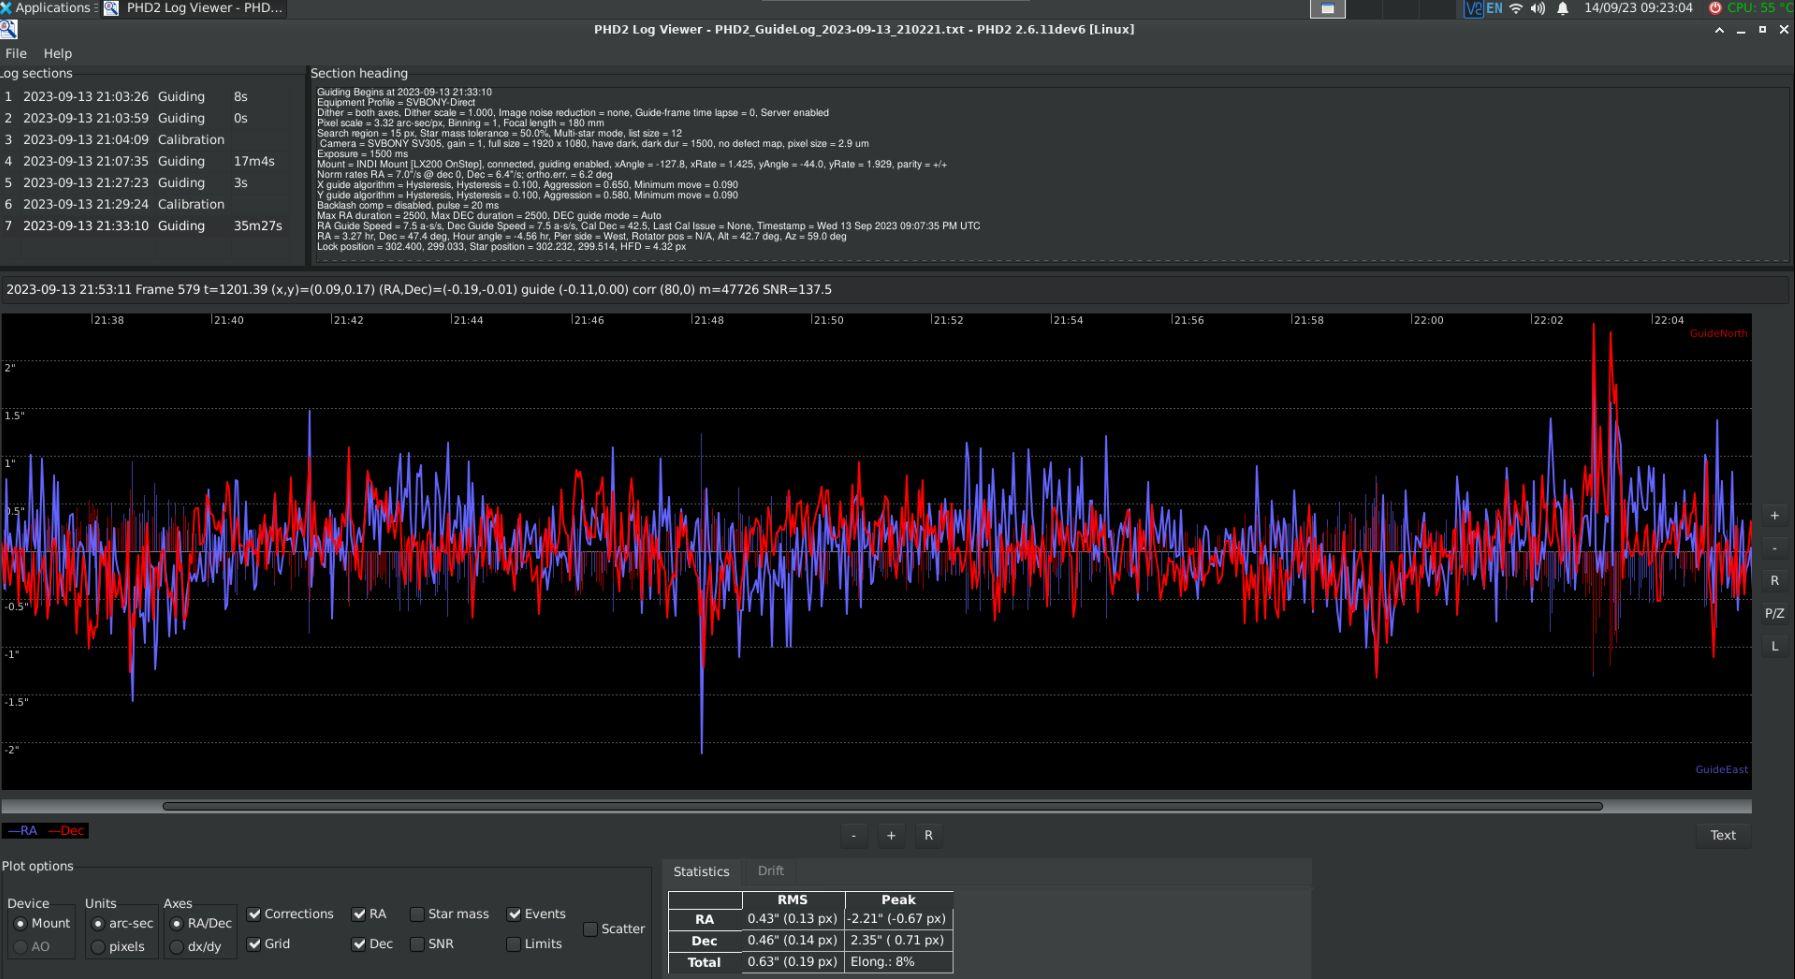Click the graph's horizontal scrollbar

(881, 806)
